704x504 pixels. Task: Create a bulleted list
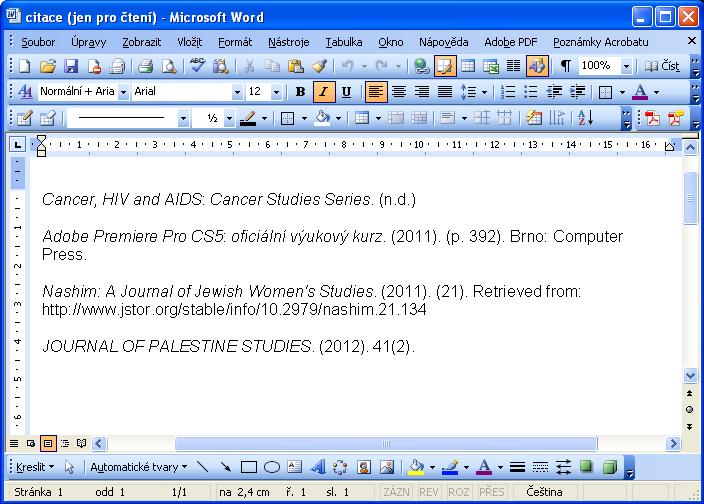(x=531, y=92)
